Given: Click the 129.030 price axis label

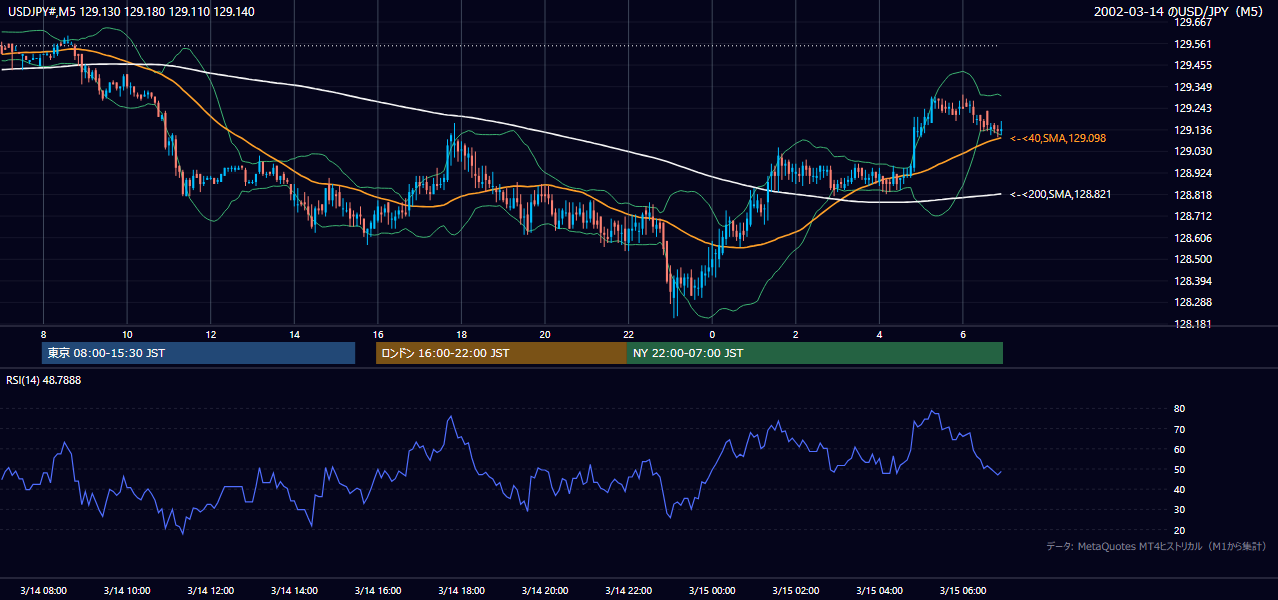Looking at the screenshot, I should coord(1193,151).
